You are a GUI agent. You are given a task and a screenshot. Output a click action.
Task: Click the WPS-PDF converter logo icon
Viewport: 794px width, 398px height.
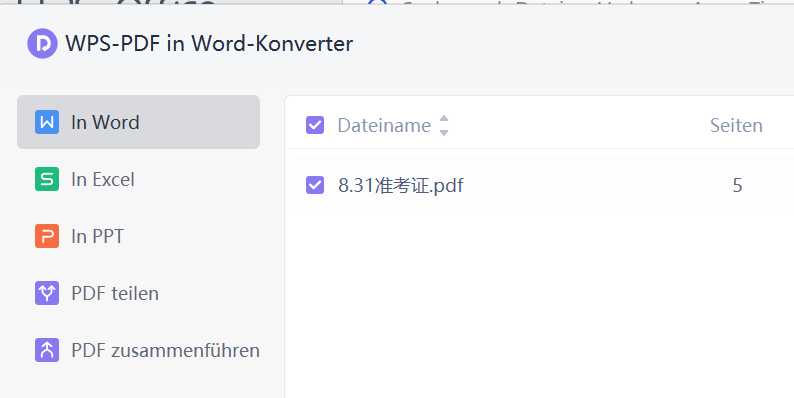(x=43, y=44)
